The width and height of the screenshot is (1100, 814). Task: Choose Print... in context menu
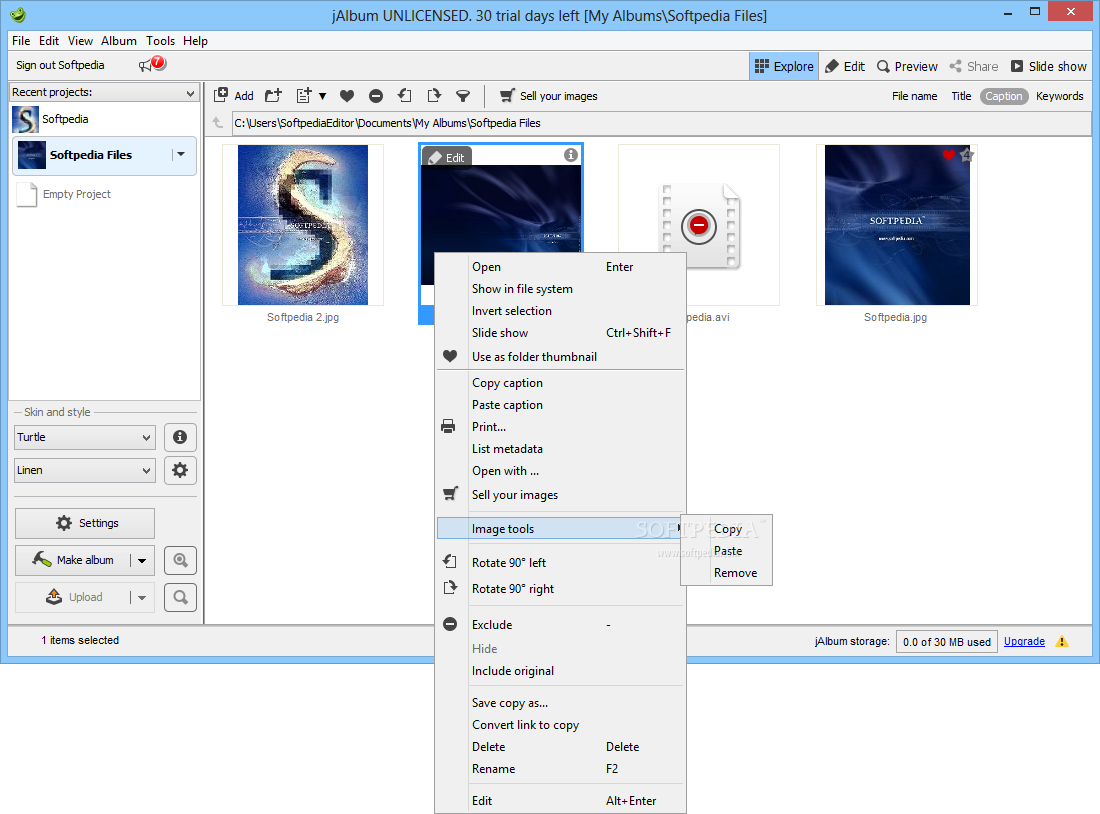click(x=560, y=427)
